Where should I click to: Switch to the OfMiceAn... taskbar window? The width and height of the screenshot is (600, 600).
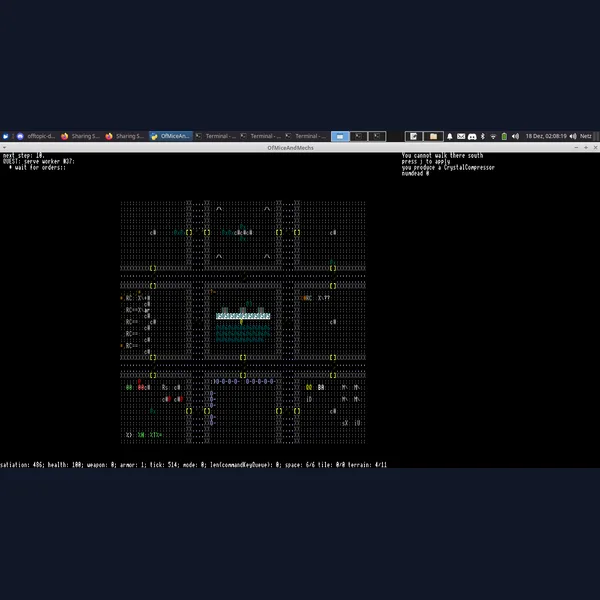point(170,136)
